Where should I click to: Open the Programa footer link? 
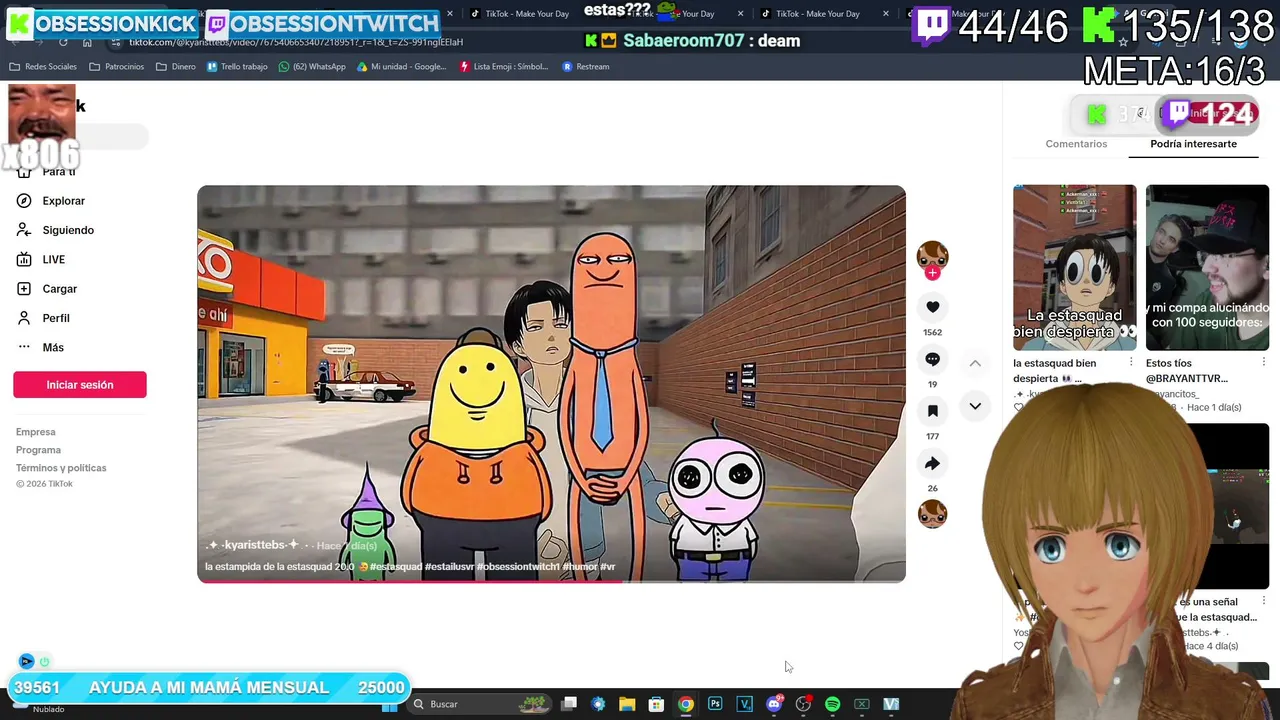click(38, 450)
